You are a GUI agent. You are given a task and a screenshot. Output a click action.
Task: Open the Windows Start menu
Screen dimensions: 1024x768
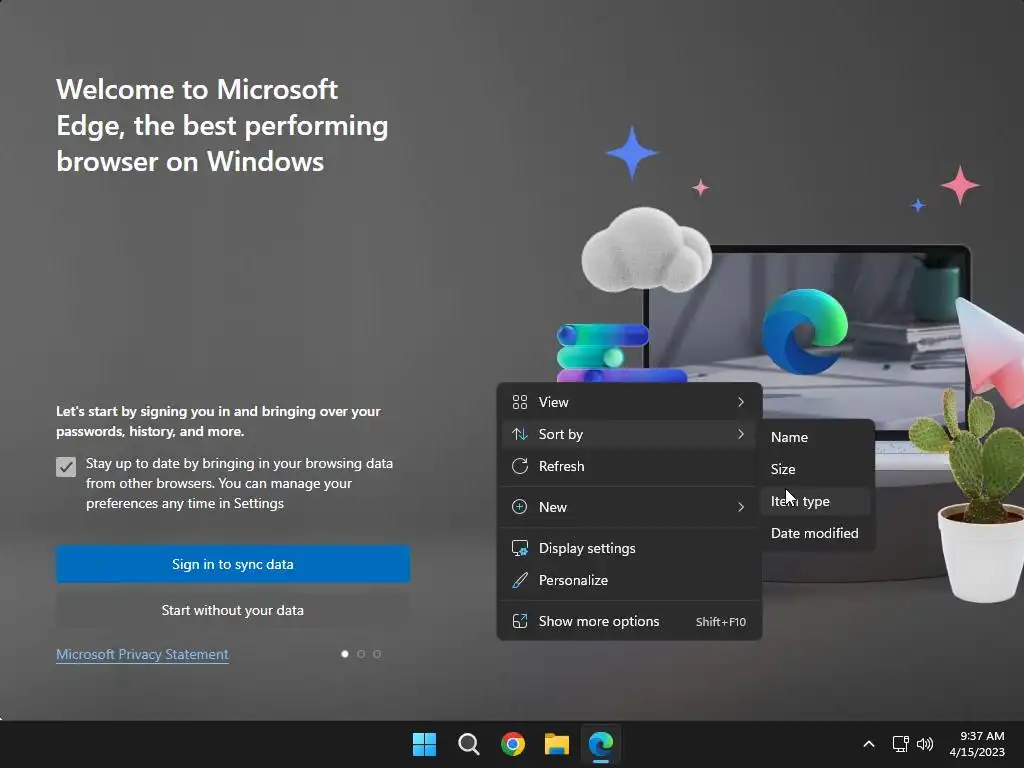[x=424, y=744]
